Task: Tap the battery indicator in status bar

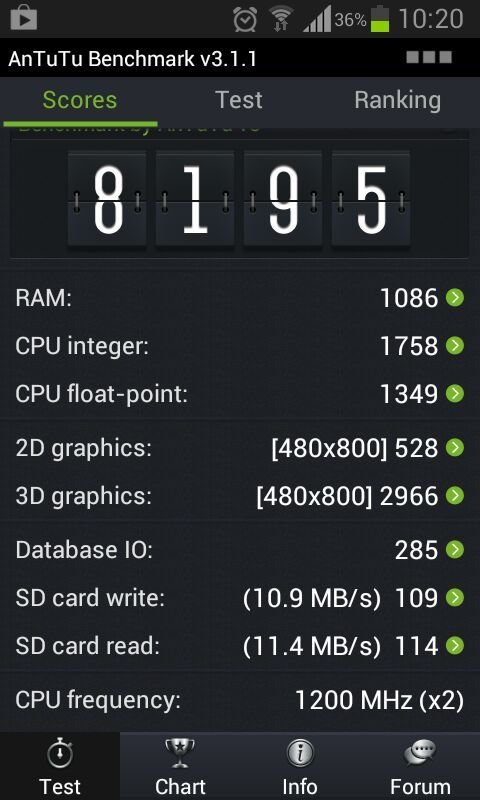Action: click(x=380, y=19)
